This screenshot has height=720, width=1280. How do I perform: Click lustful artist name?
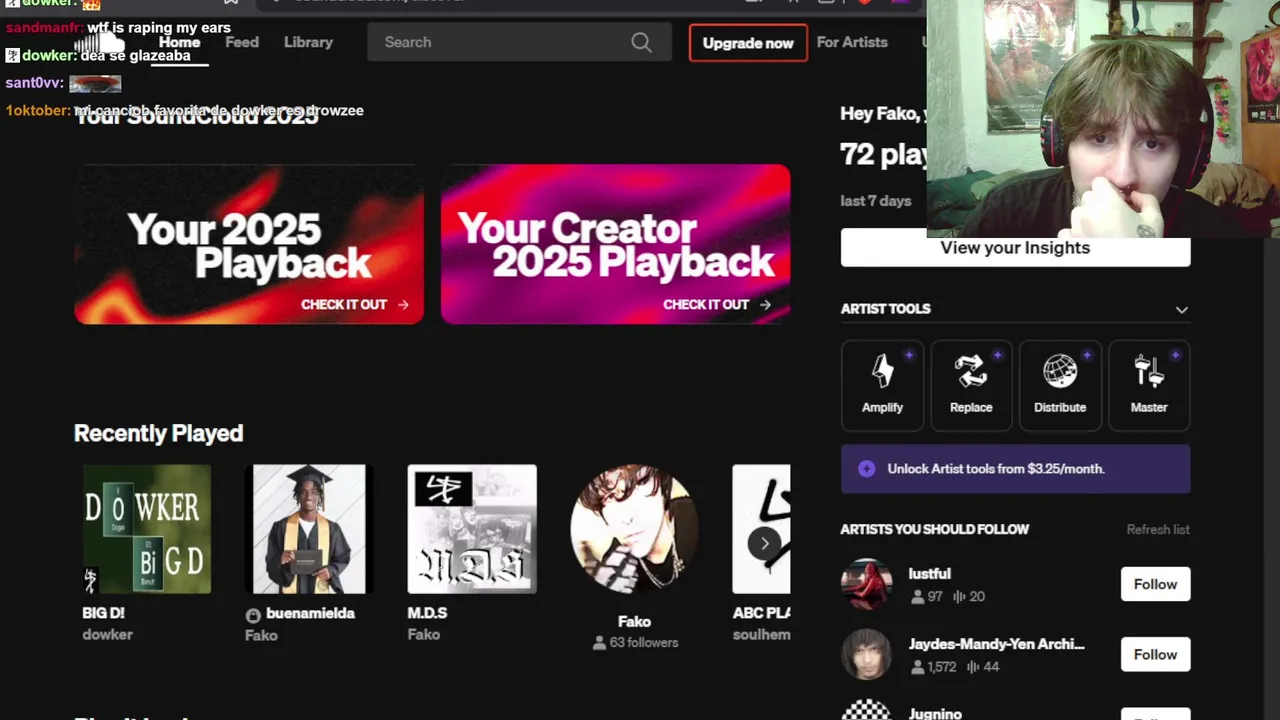(929, 574)
